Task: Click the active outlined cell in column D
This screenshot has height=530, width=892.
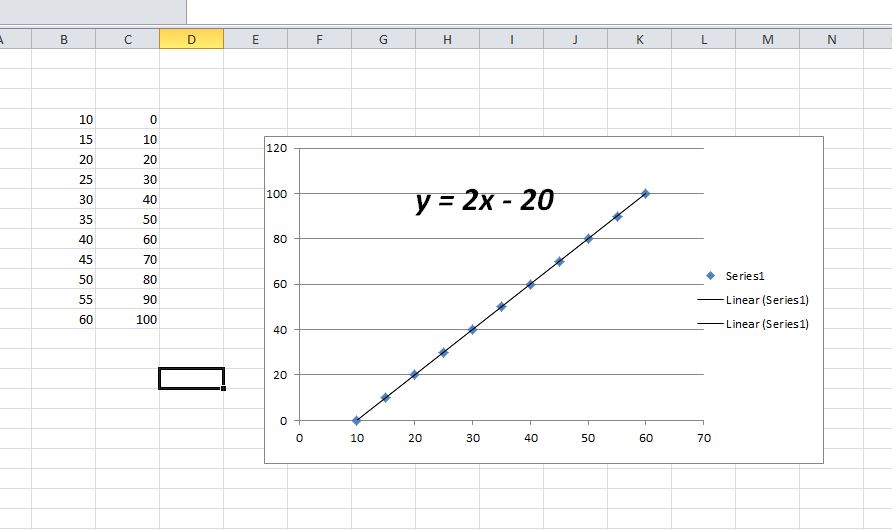Action: click(191, 378)
